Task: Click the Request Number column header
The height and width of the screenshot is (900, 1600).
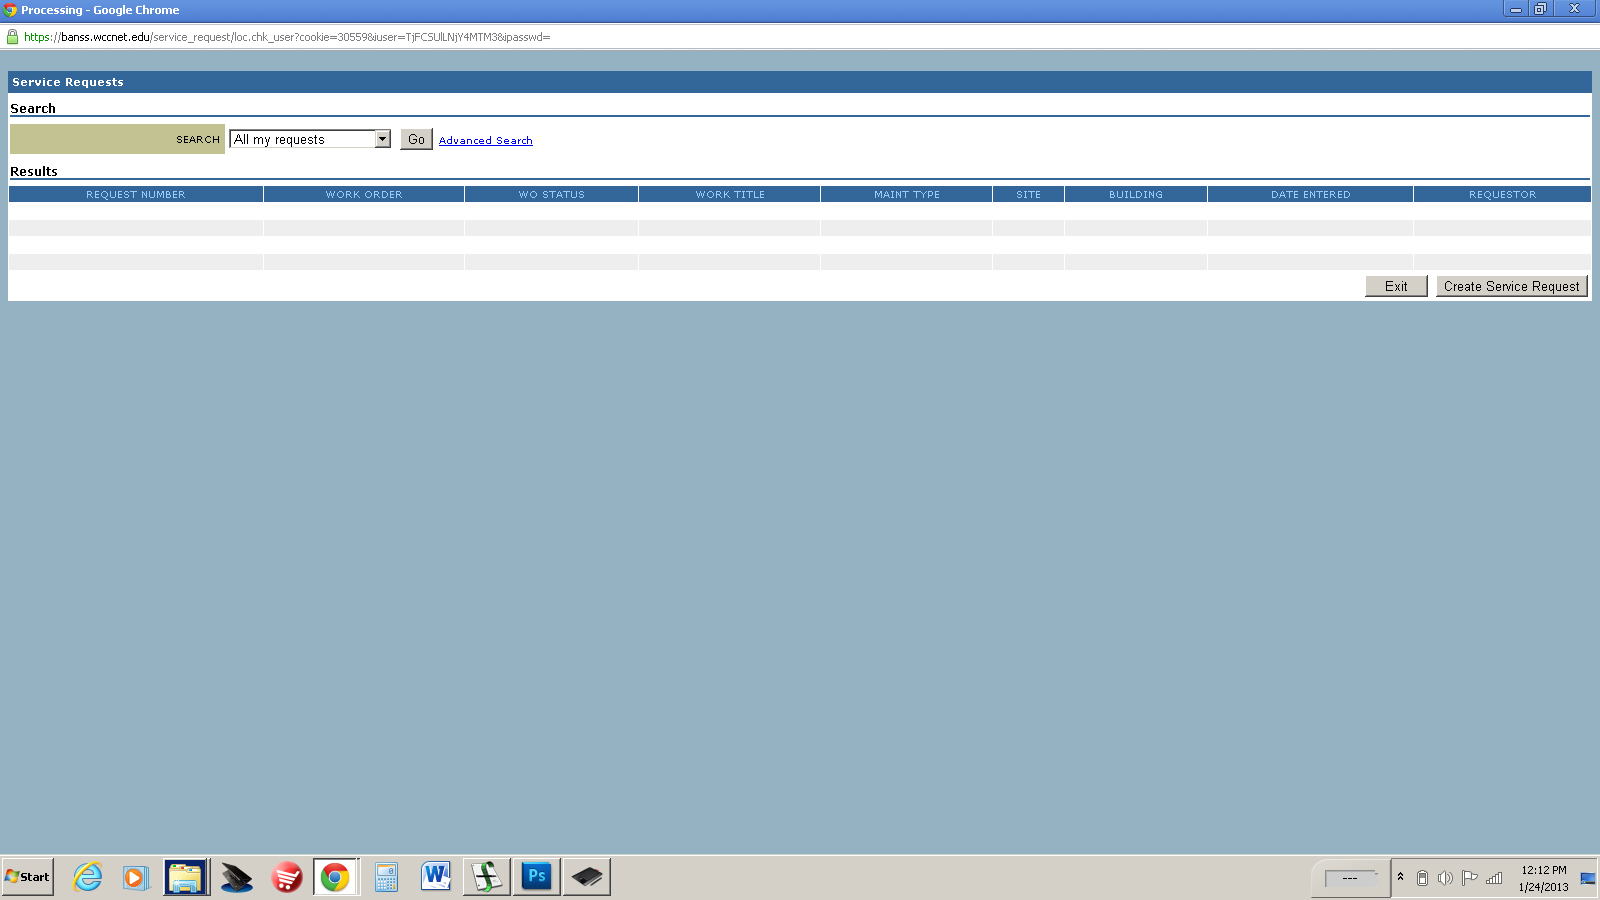Action: 136,194
